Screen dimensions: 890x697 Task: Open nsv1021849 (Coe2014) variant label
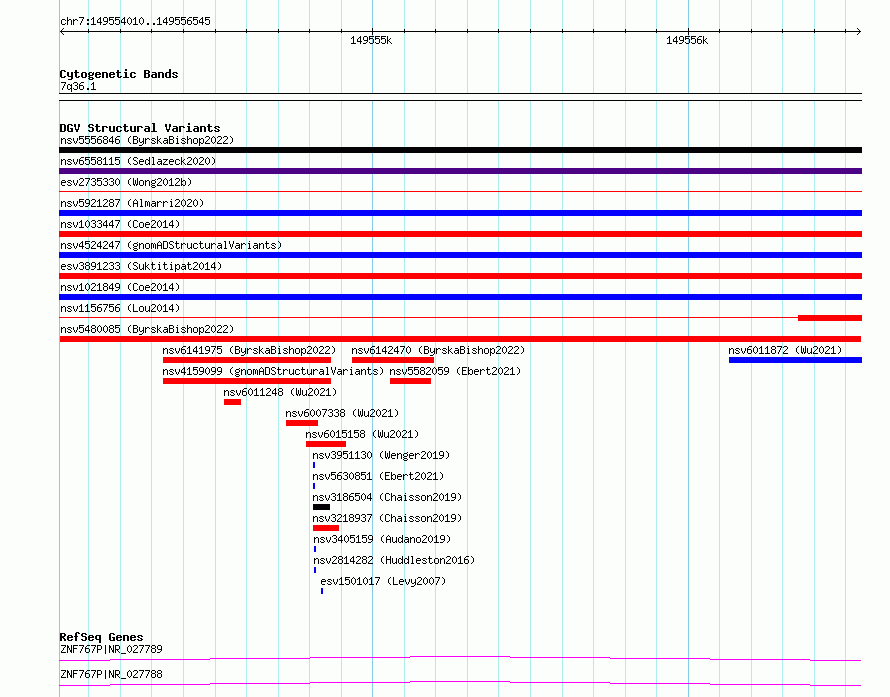(x=120, y=287)
